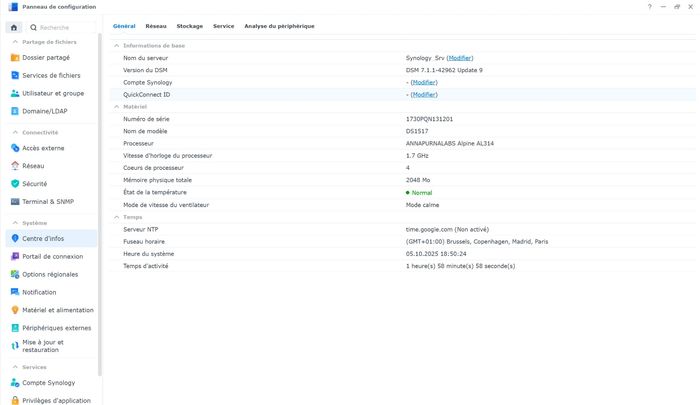Open Options régionales icon

tap(15, 274)
